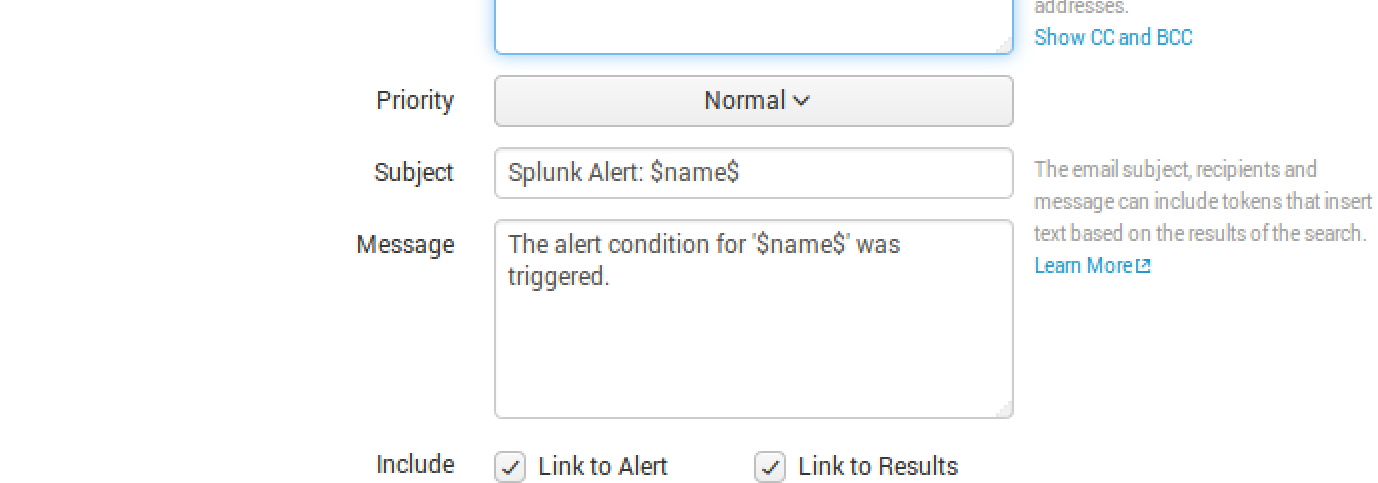Click the 'Link to Alert' label text

603,467
